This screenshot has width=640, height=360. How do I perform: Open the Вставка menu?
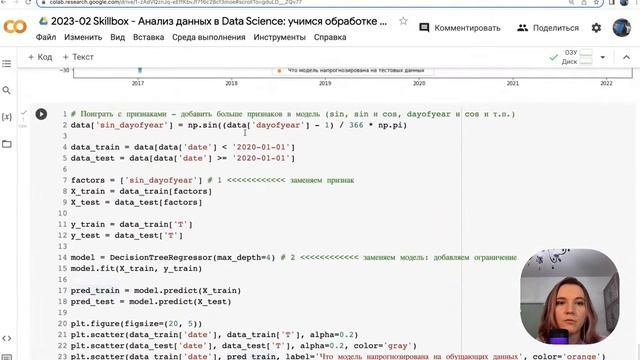[149, 37]
